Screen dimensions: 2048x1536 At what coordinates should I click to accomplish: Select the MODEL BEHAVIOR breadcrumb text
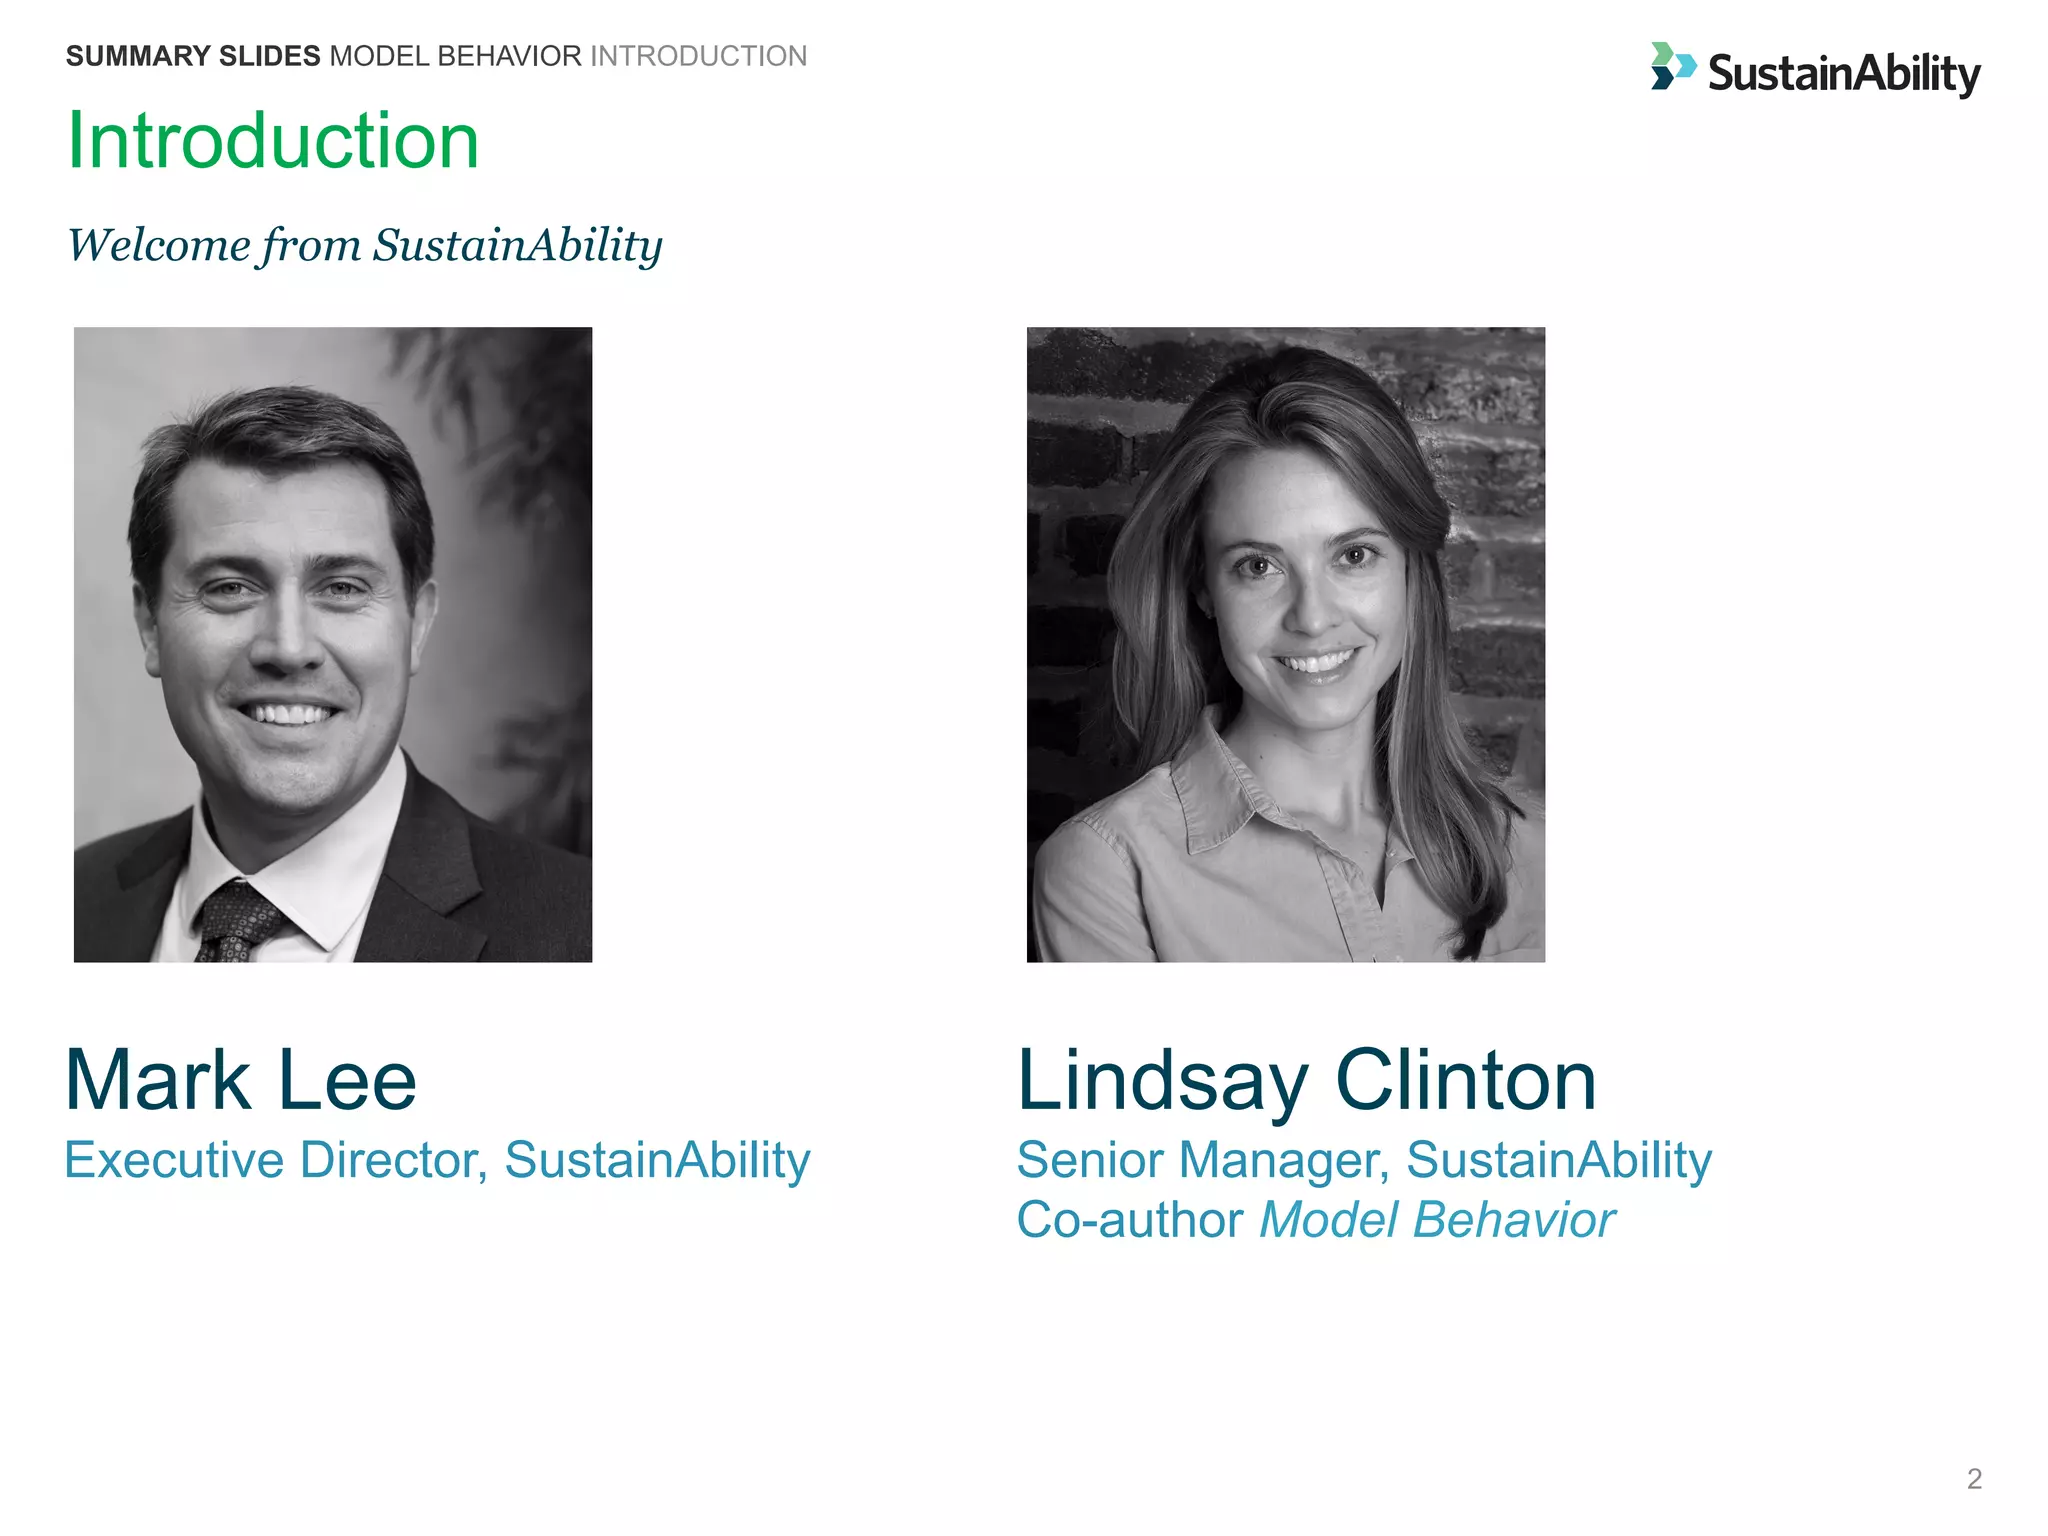[455, 56]
